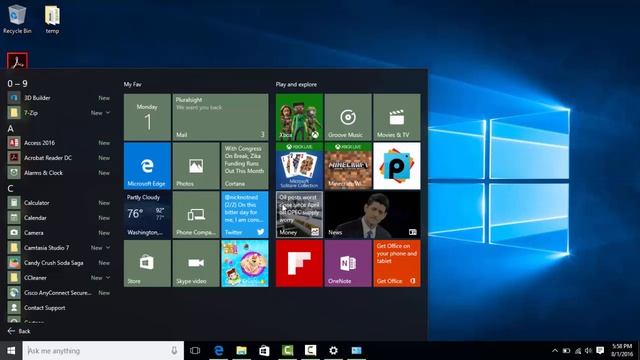Open the OneNote tile
Image resolution: width=640 pixels, height=360 pixels.
pyautogui.click(x=348, y=263)
